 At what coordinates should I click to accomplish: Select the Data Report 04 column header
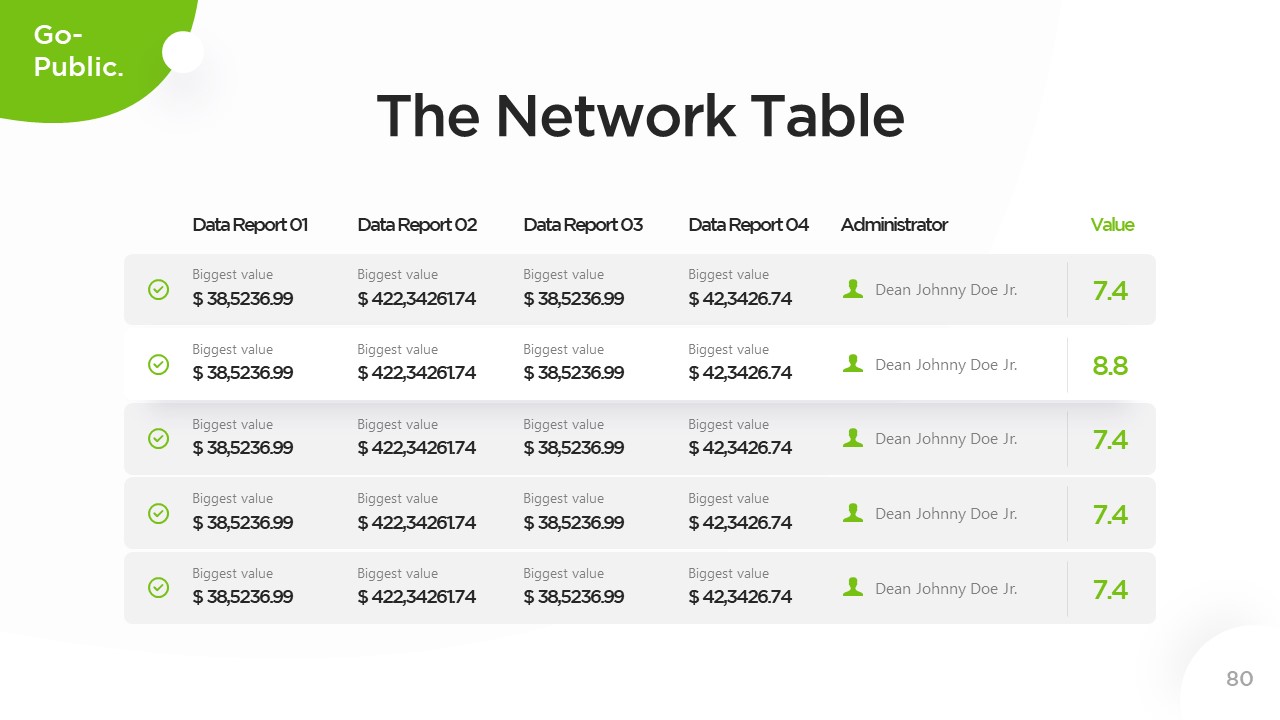coord(748,225)
